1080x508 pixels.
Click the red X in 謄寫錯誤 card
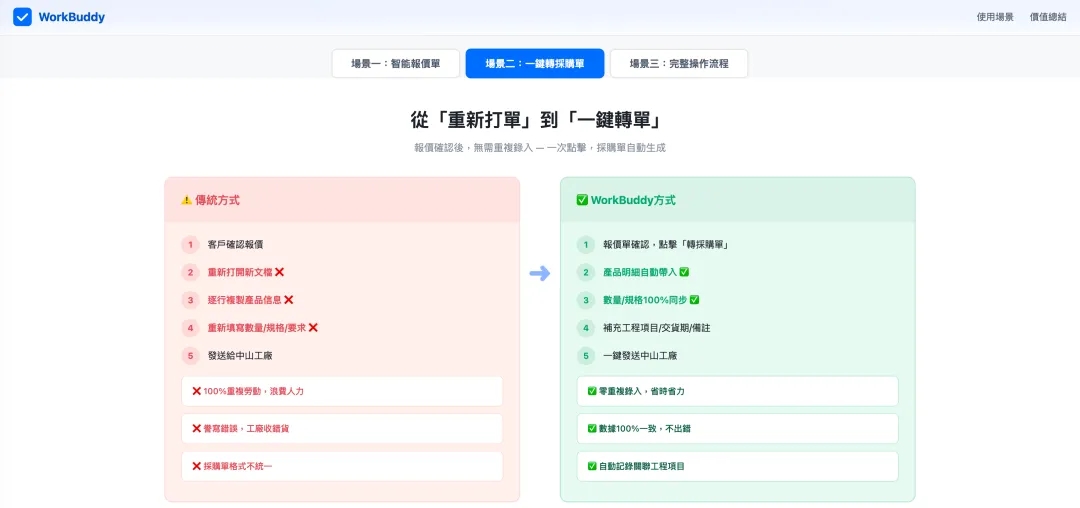(196, 428)
